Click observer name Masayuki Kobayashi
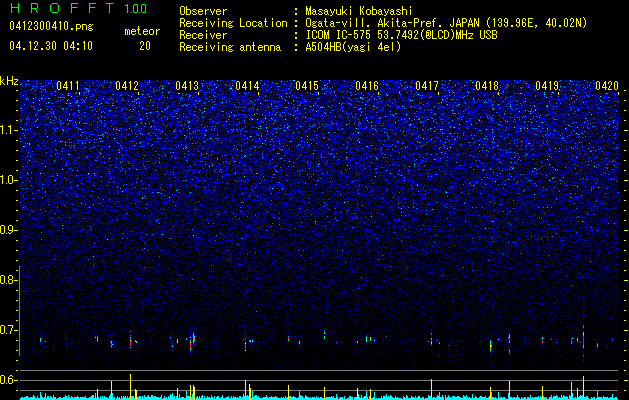 (359, 11)
